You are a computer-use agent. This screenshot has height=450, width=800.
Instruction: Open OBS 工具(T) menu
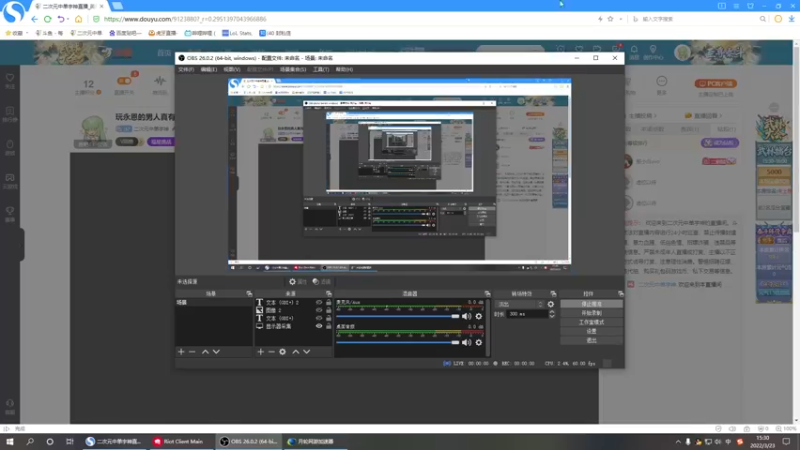(321, 69)
